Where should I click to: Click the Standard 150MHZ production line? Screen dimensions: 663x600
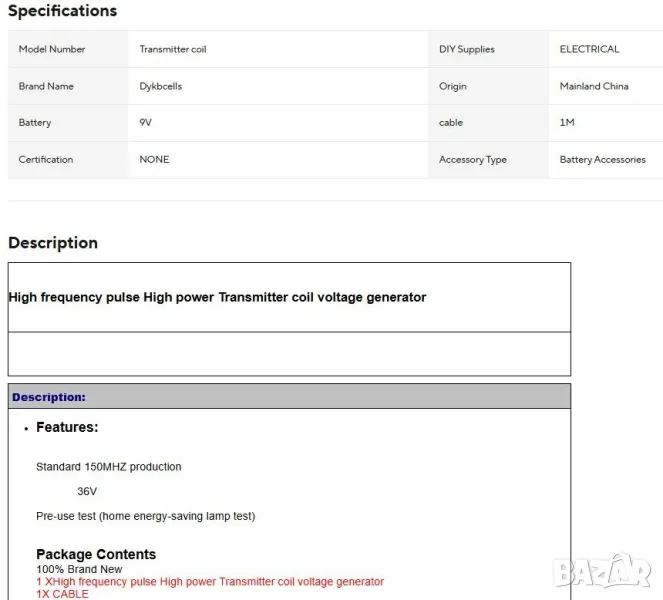tap(109, 467)
